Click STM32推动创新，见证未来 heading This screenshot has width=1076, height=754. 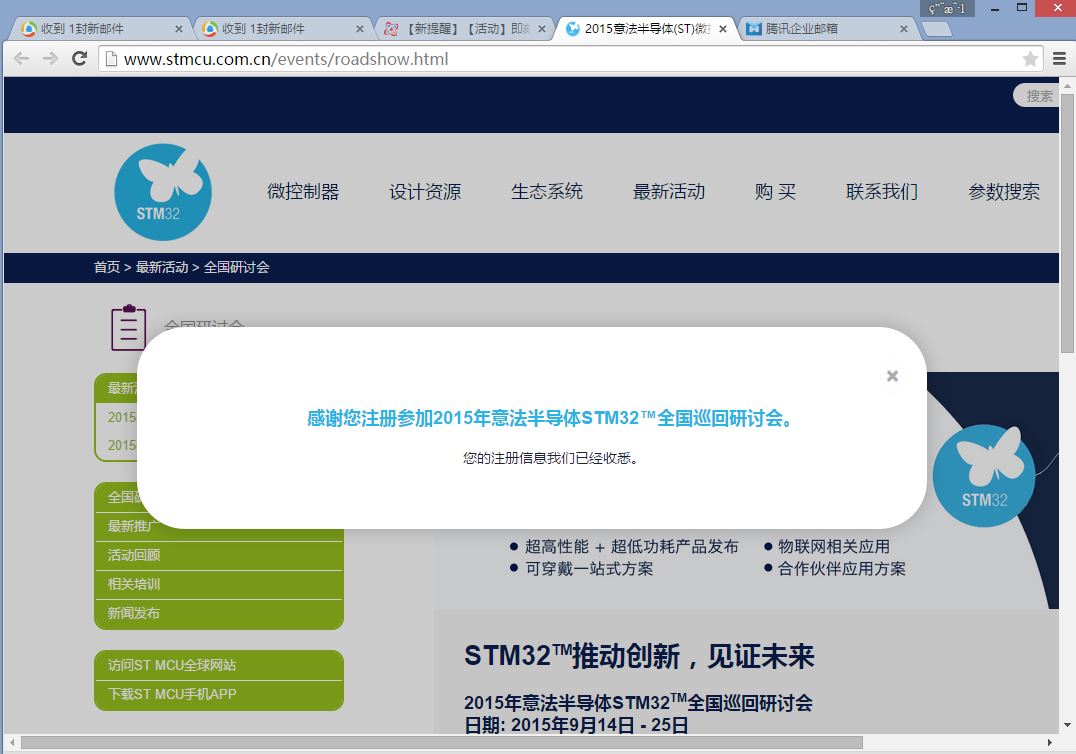[x=639, y=656]
